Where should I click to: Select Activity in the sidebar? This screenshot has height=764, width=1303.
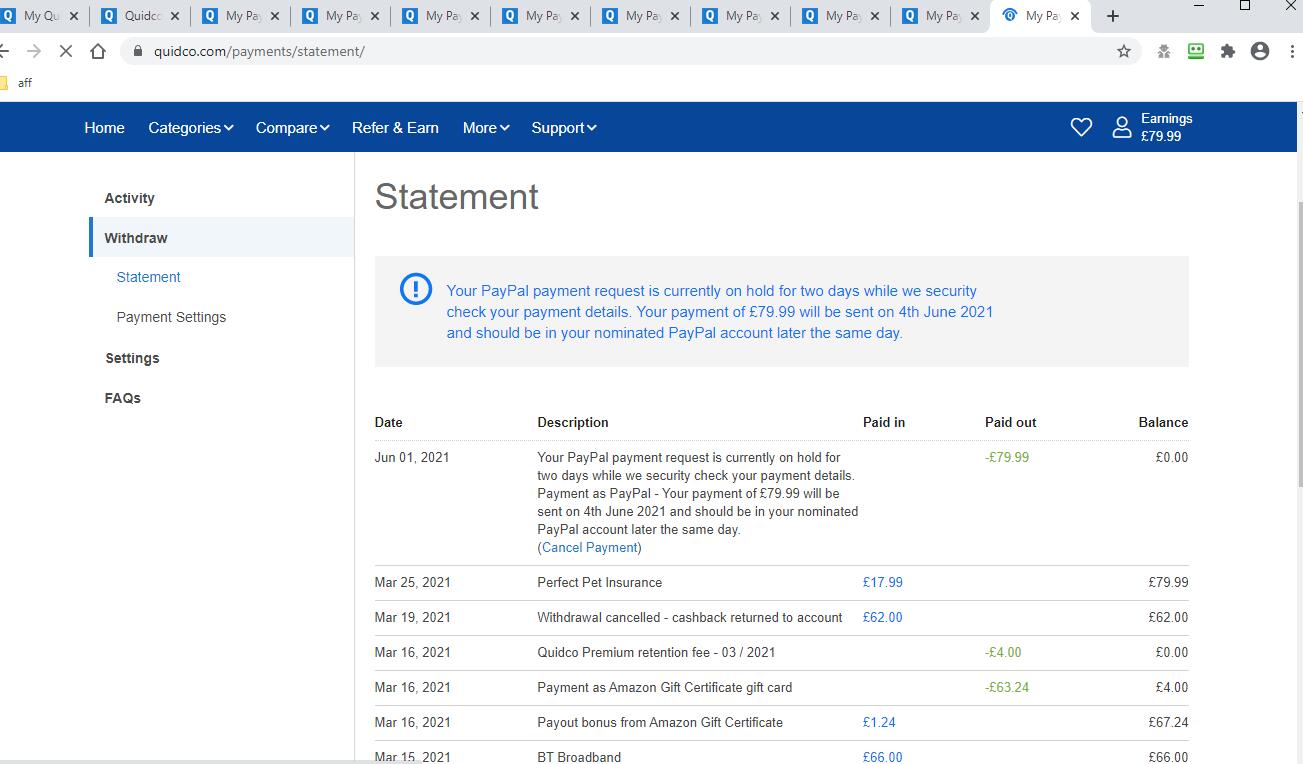pyautogui.click(x=130, y=198)
